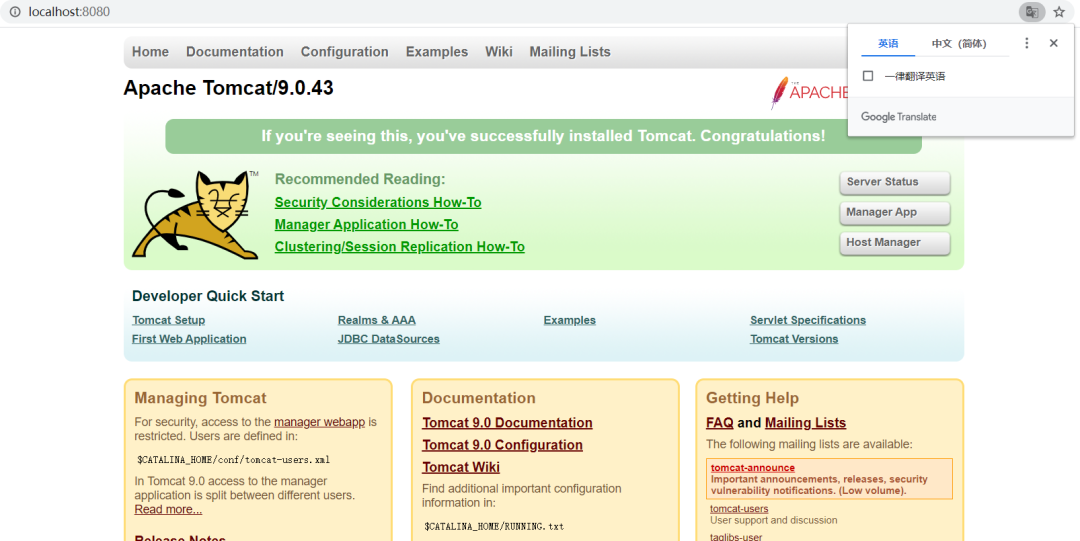The image size is (1080, 541).
Task: Open the tomcat-announce mailing list link
Action: tap(753, 468)
